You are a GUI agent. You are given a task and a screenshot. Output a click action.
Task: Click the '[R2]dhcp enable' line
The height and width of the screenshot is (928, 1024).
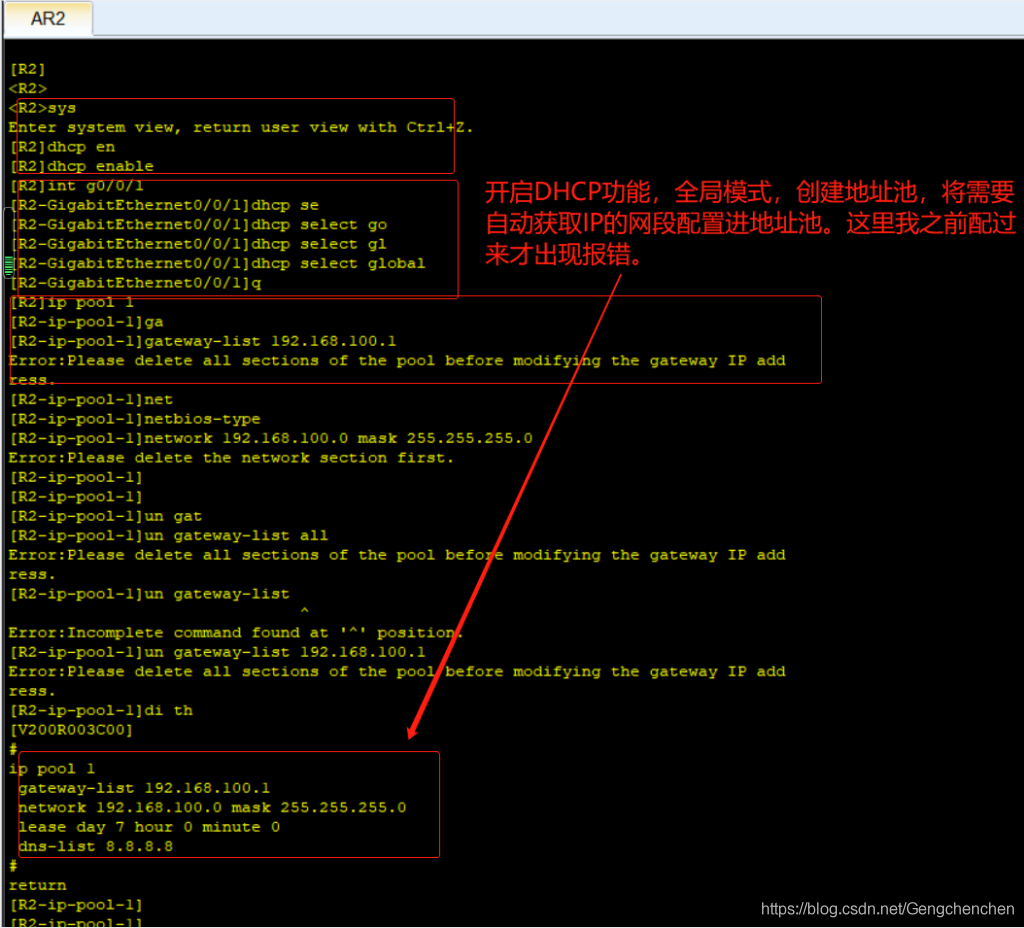[82, 166]
